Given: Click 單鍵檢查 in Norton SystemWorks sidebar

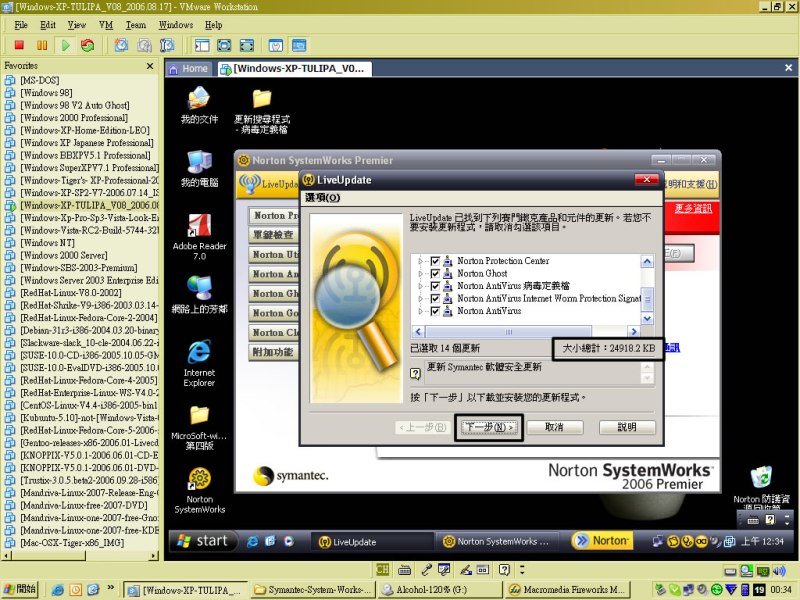Looking at the screenshot, I should pos(273,235).
